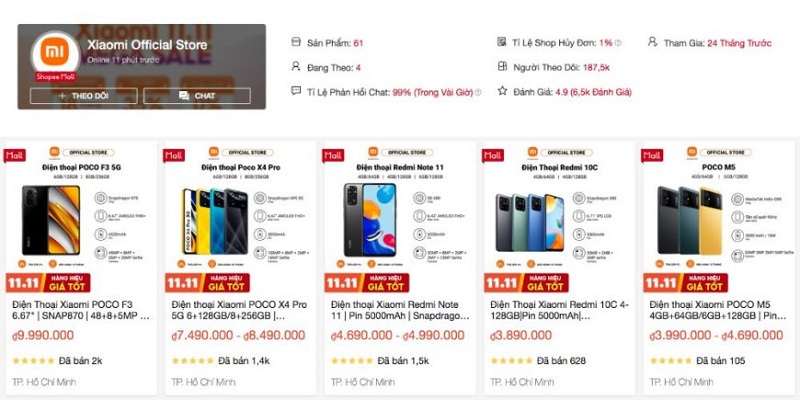The height and width of the screenshot is (400, 800).
Task: Click the help icon after Trong Vài Giờ
Action: (478, 91)
